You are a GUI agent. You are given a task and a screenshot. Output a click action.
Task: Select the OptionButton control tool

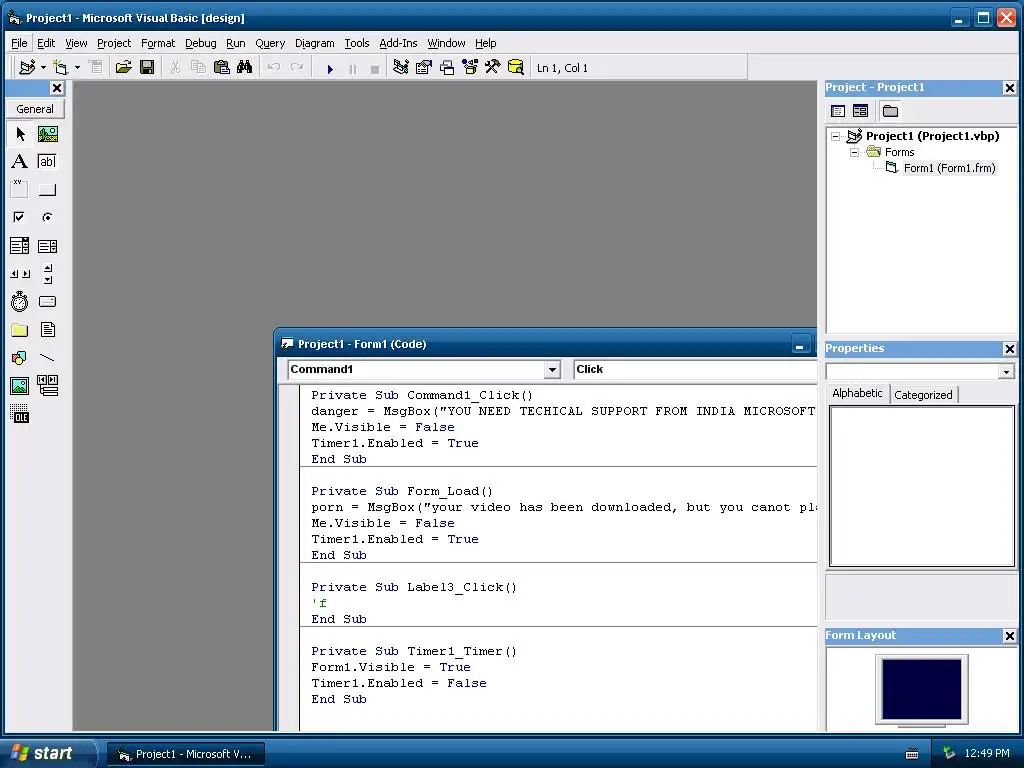48,217
